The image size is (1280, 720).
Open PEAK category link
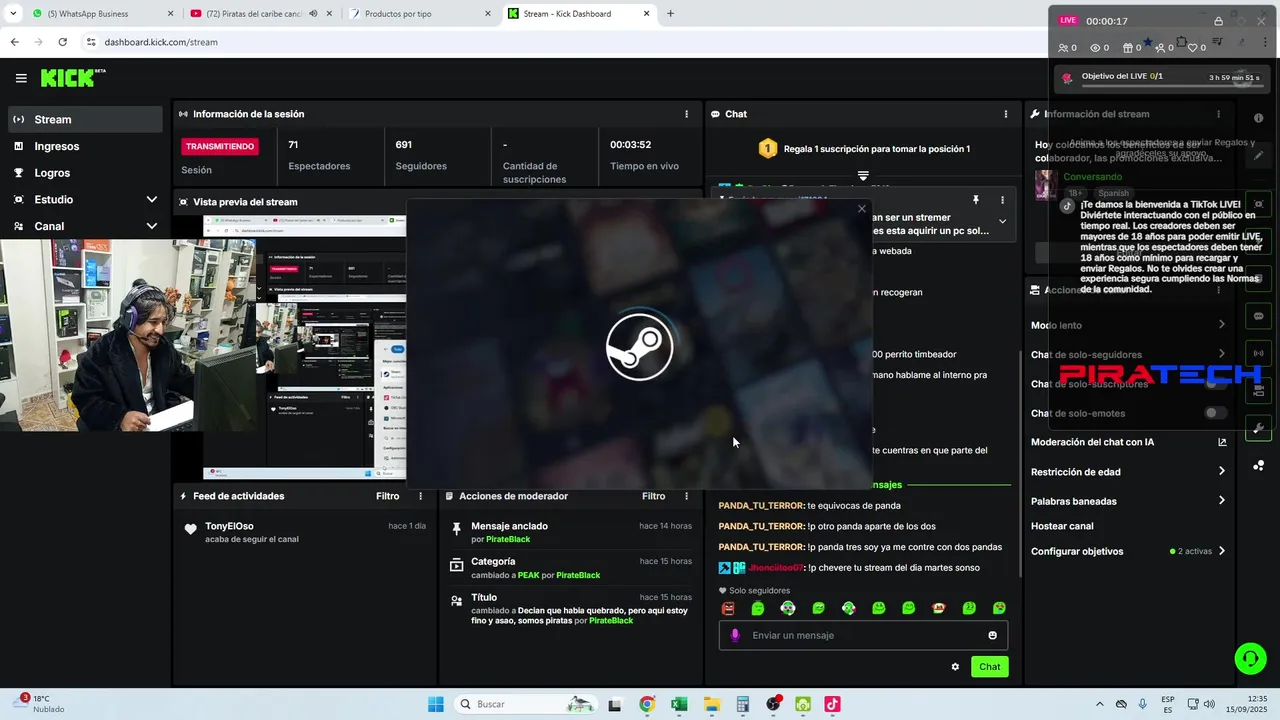528,575
